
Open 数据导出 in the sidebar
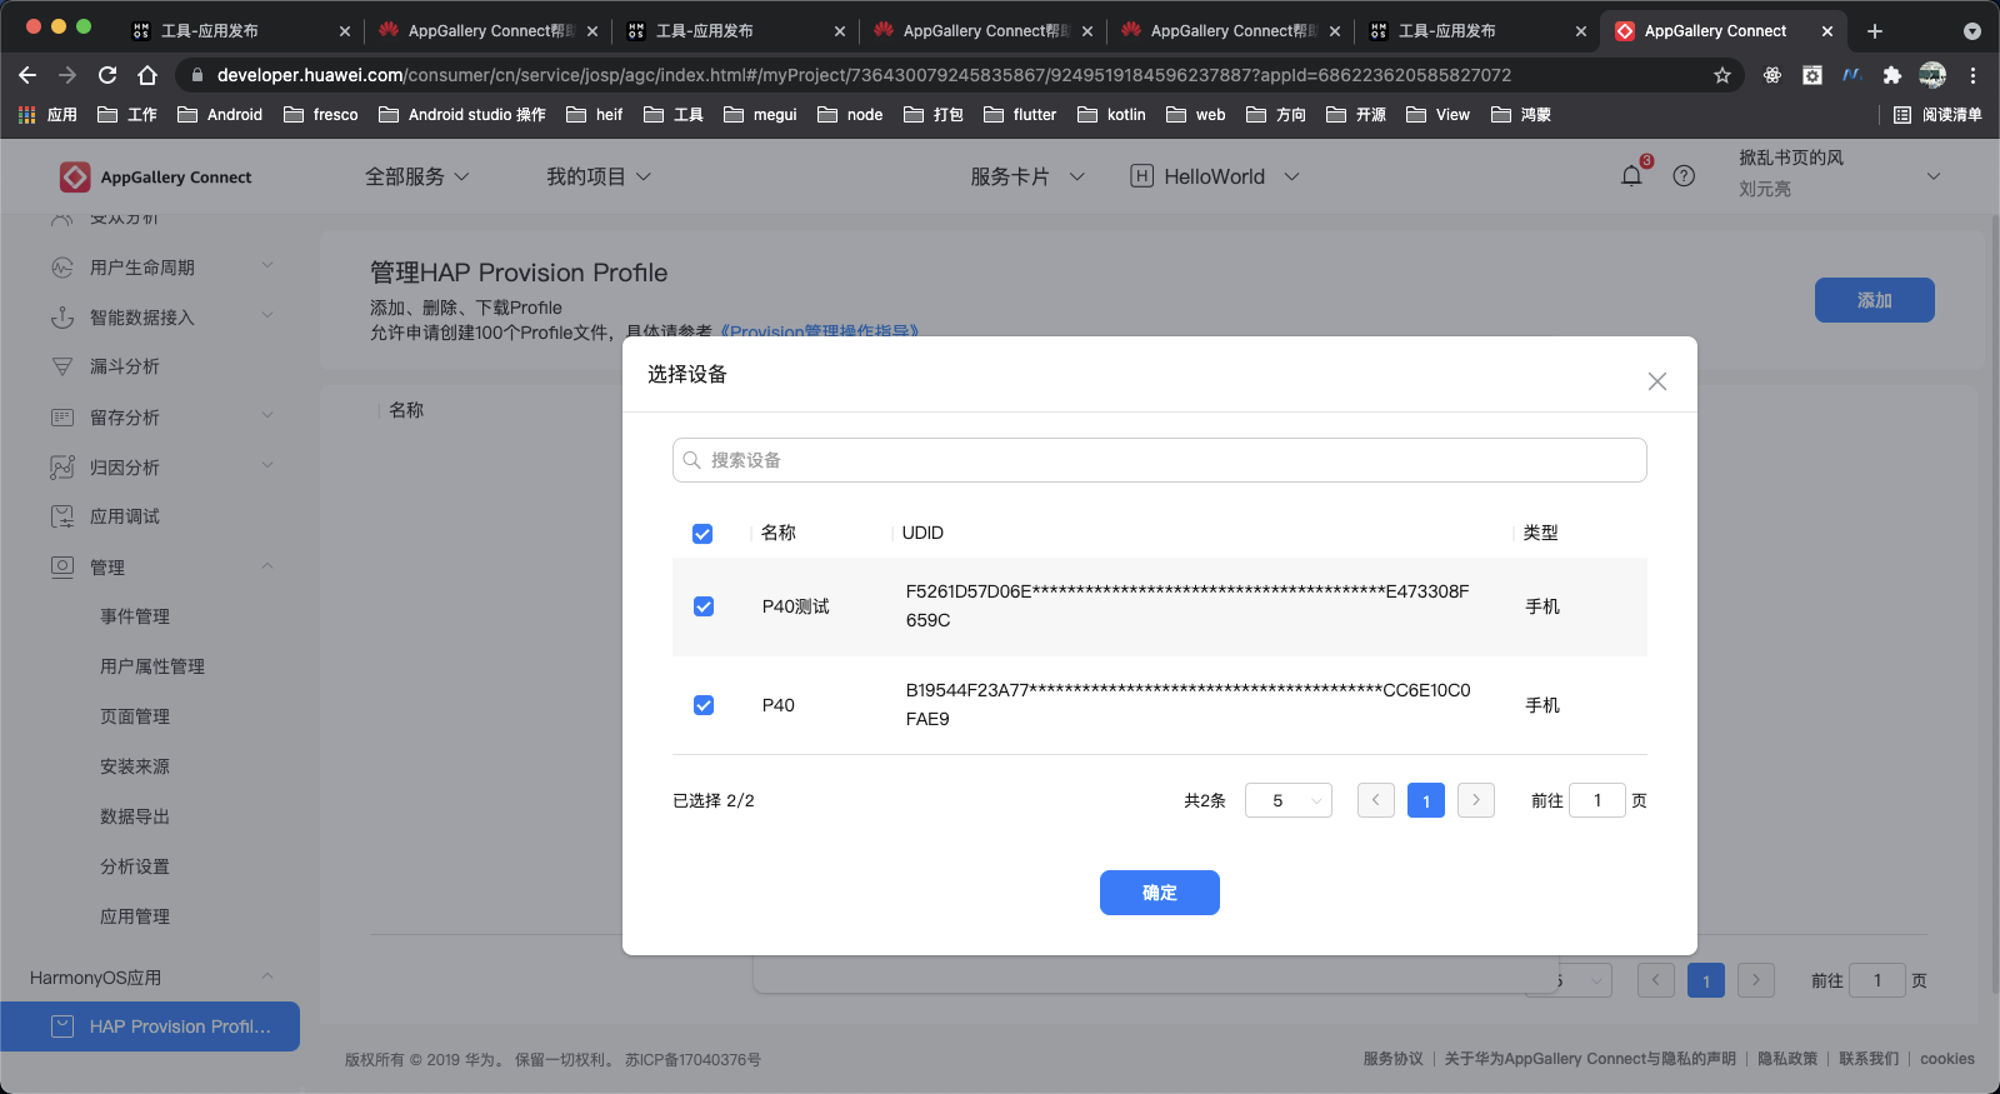(135, 817)
